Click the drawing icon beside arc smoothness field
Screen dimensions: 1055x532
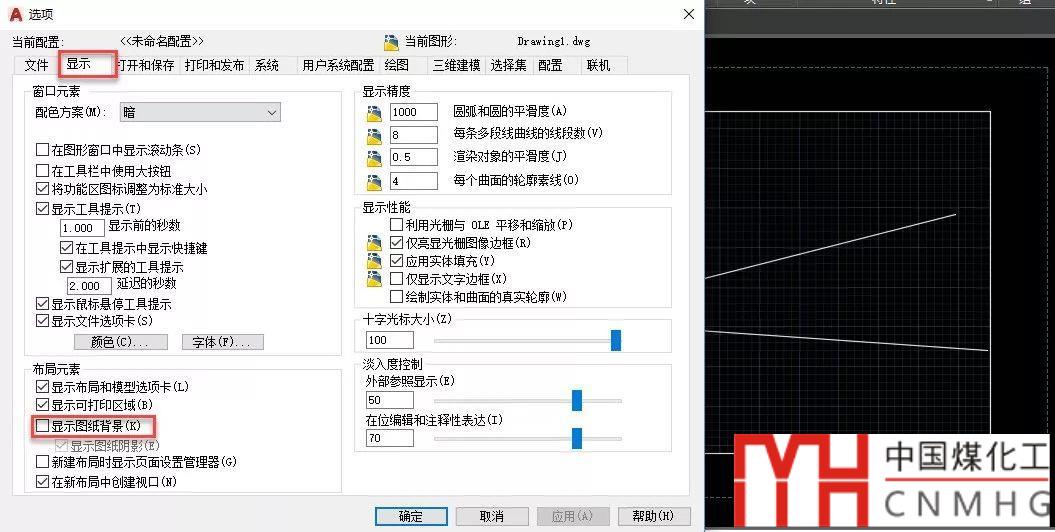[x=375, y=112]
